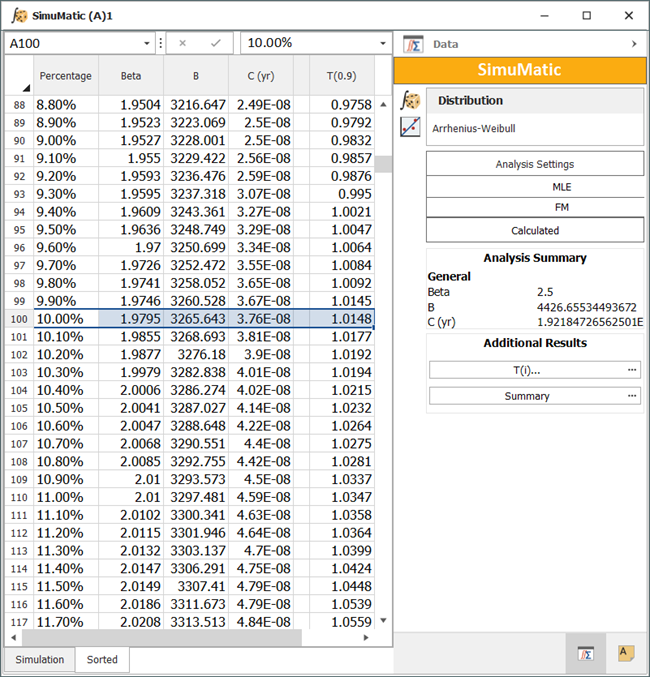Click B value 3307.41
This screenshot has width=650, height=677.
[x=196, y=586]
